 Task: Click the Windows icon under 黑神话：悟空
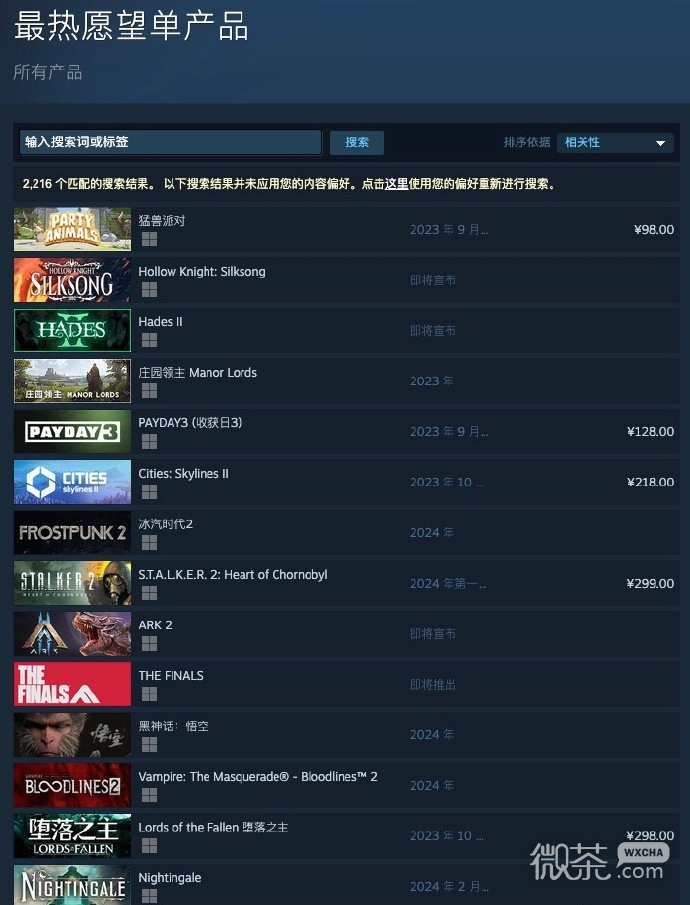[150, 745]
